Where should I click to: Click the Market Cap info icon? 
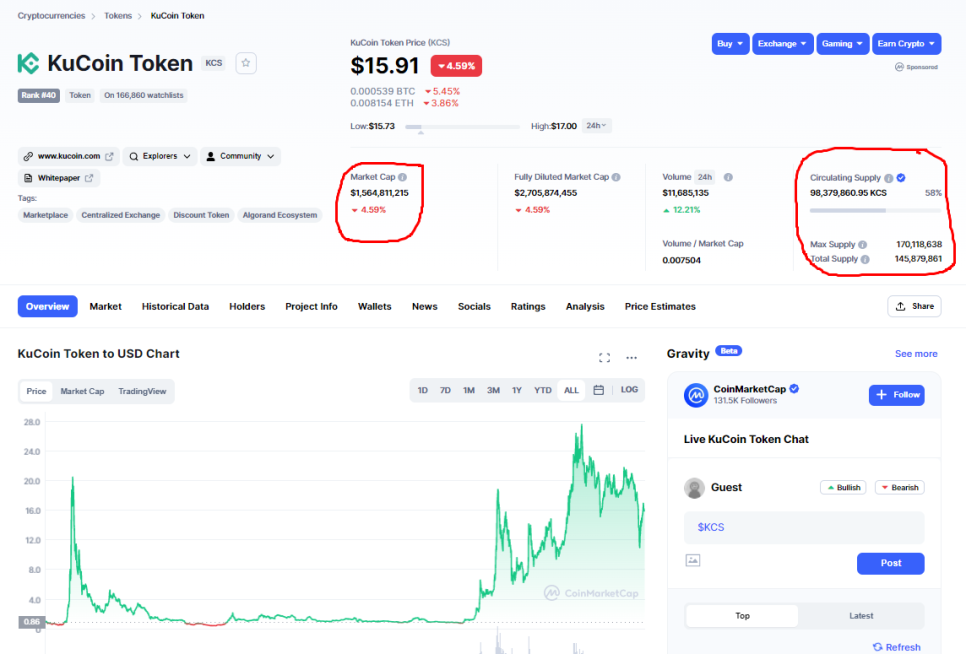(x=402, y=177)
